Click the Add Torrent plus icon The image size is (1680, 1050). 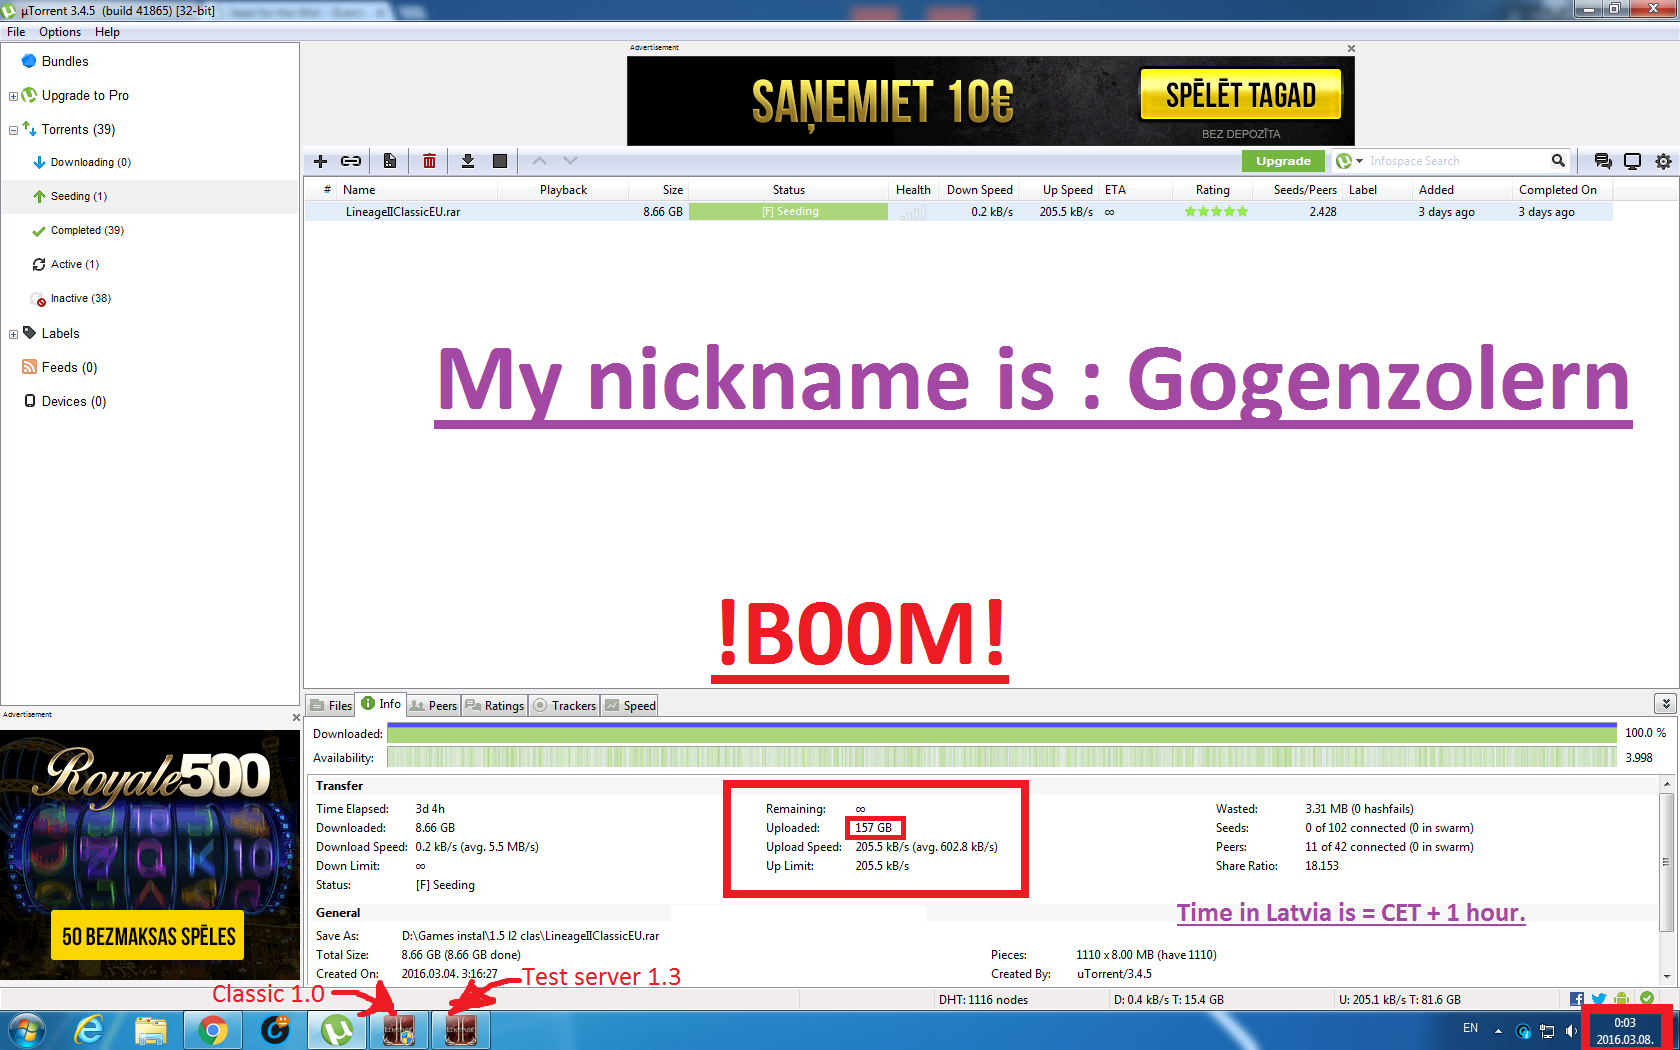click(320, 161)
